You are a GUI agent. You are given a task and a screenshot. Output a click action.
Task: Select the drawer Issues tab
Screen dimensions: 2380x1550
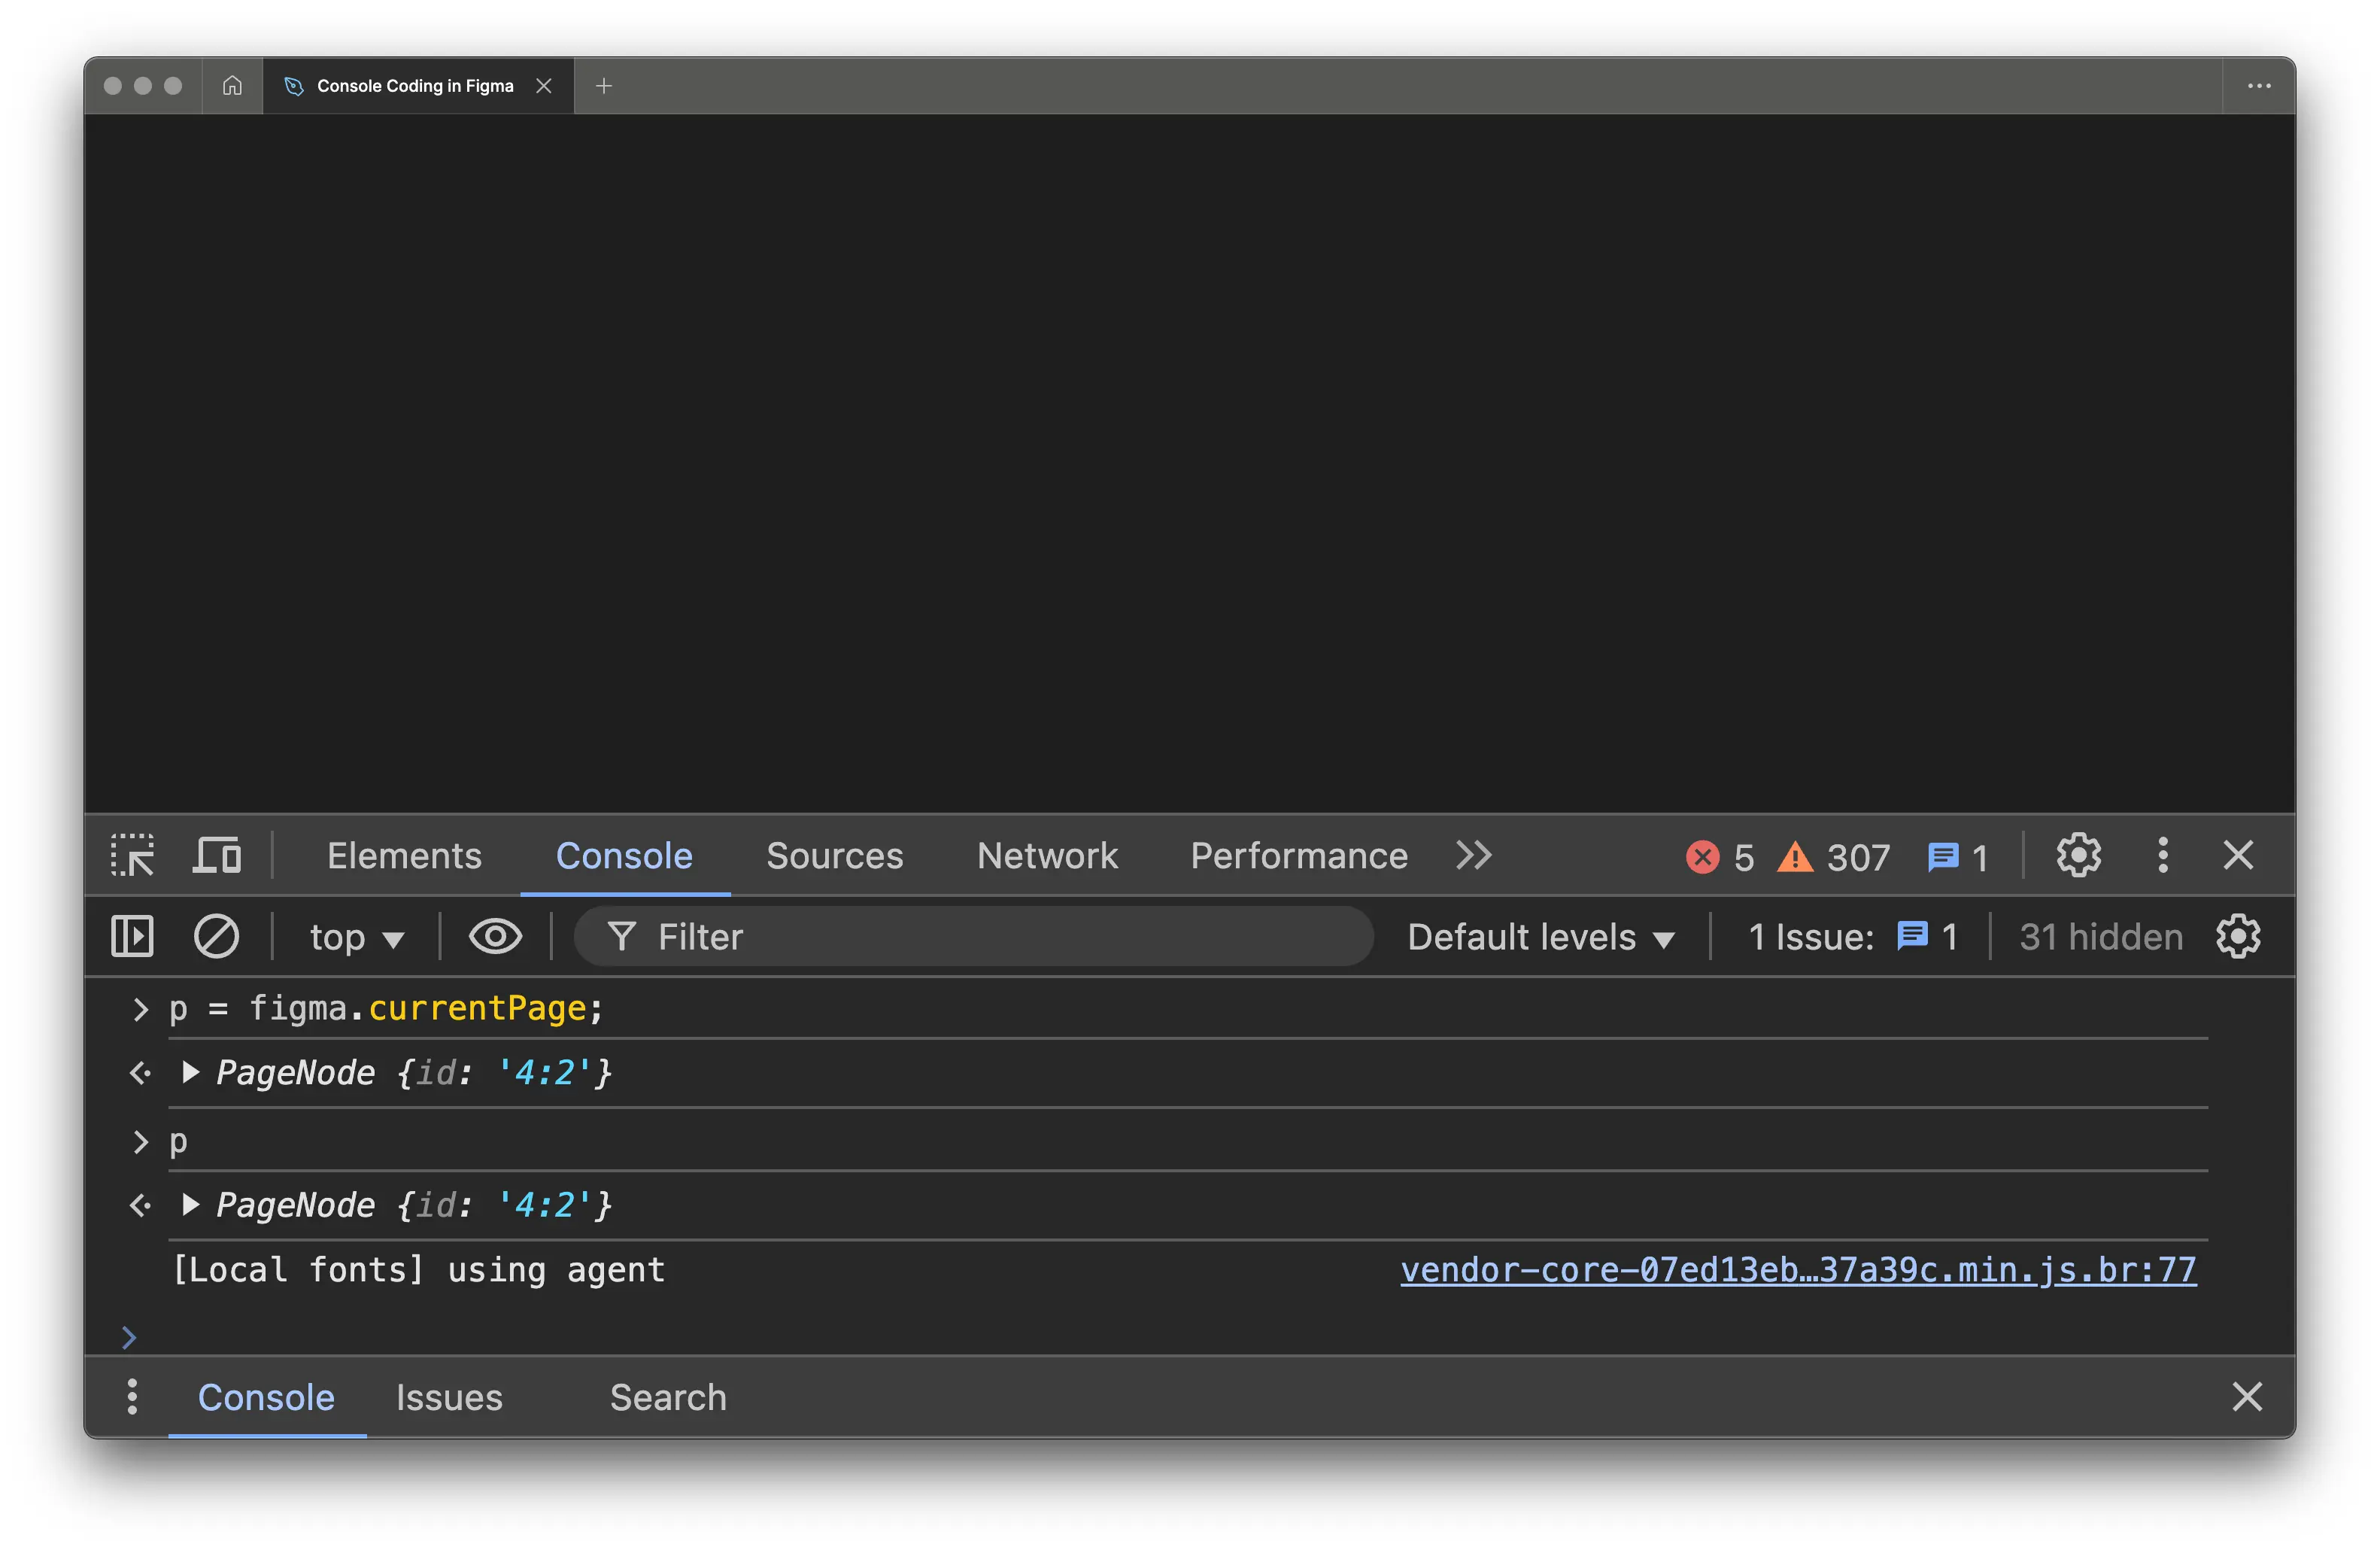(x=449, y=1397)
